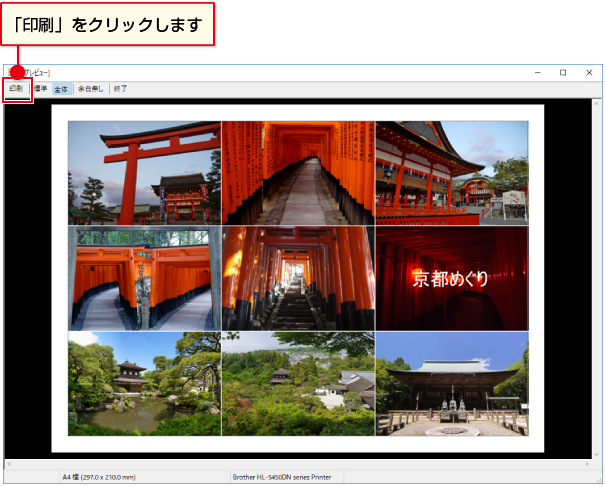
Task: Click the bottom-right wooden temple photo
Action: pos(452,384)
